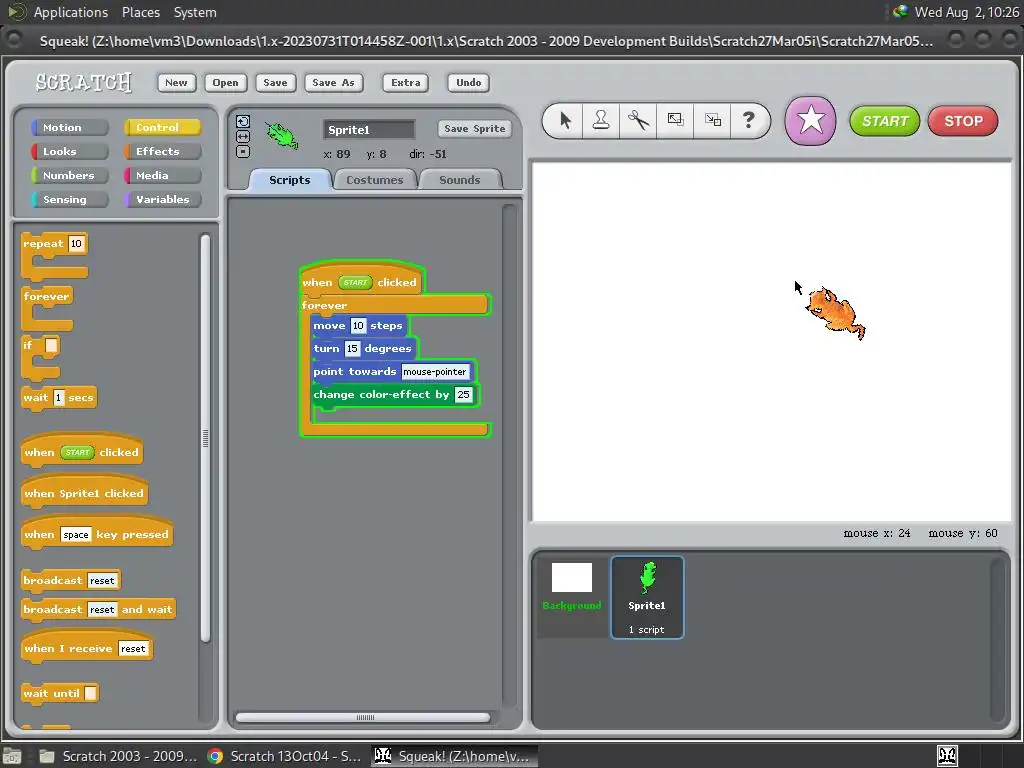Open the space key dropdown in palette block
The image size is (1024, 768).
pos(76,534)
